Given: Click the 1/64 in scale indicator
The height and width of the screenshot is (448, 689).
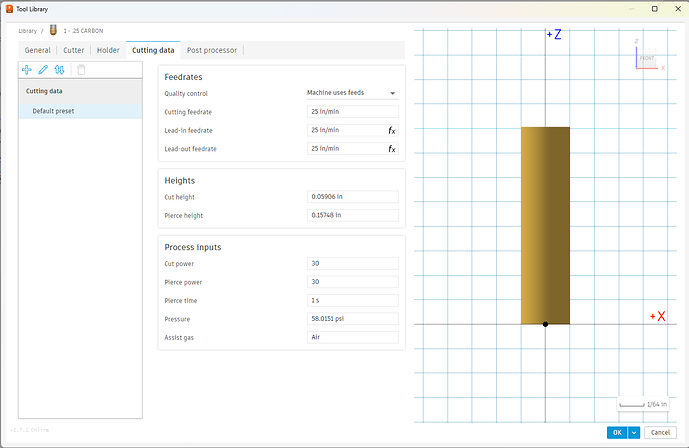Looking at the screenshot, I should click(643, 404).
